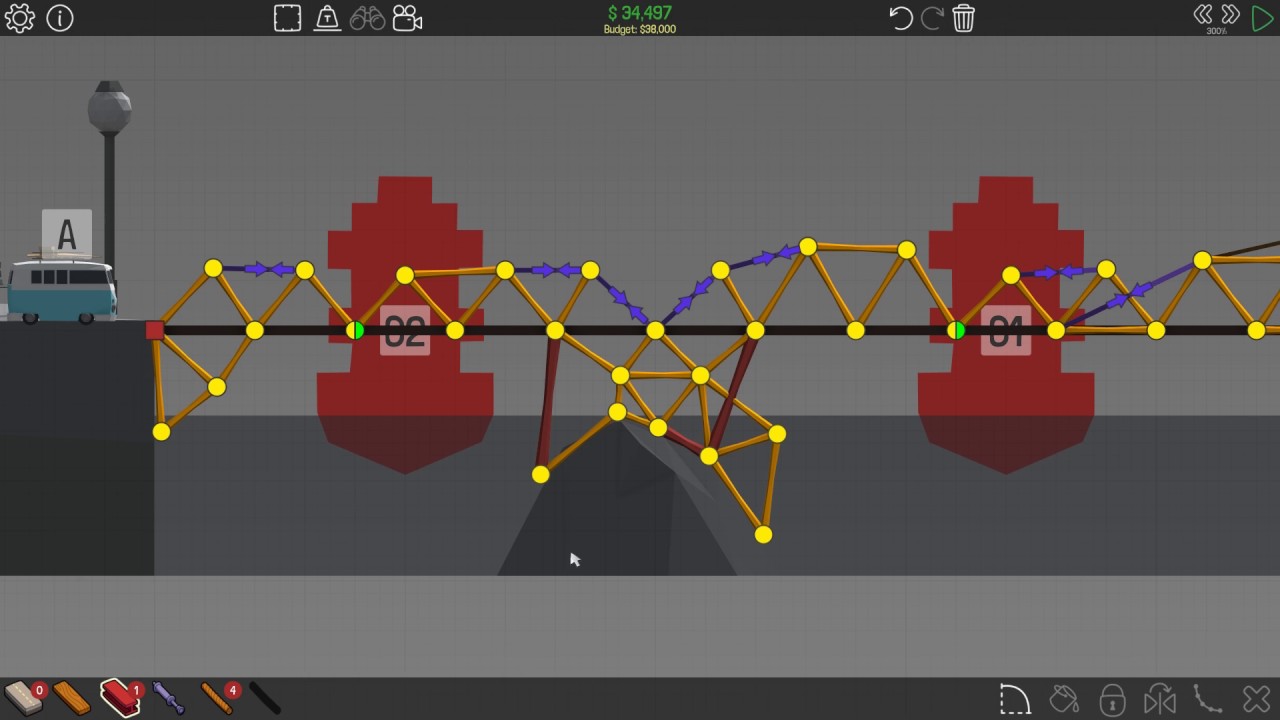1280x720 pixels.
Task: Click the boat labeled 02
Action: click(x=405, y=325)
